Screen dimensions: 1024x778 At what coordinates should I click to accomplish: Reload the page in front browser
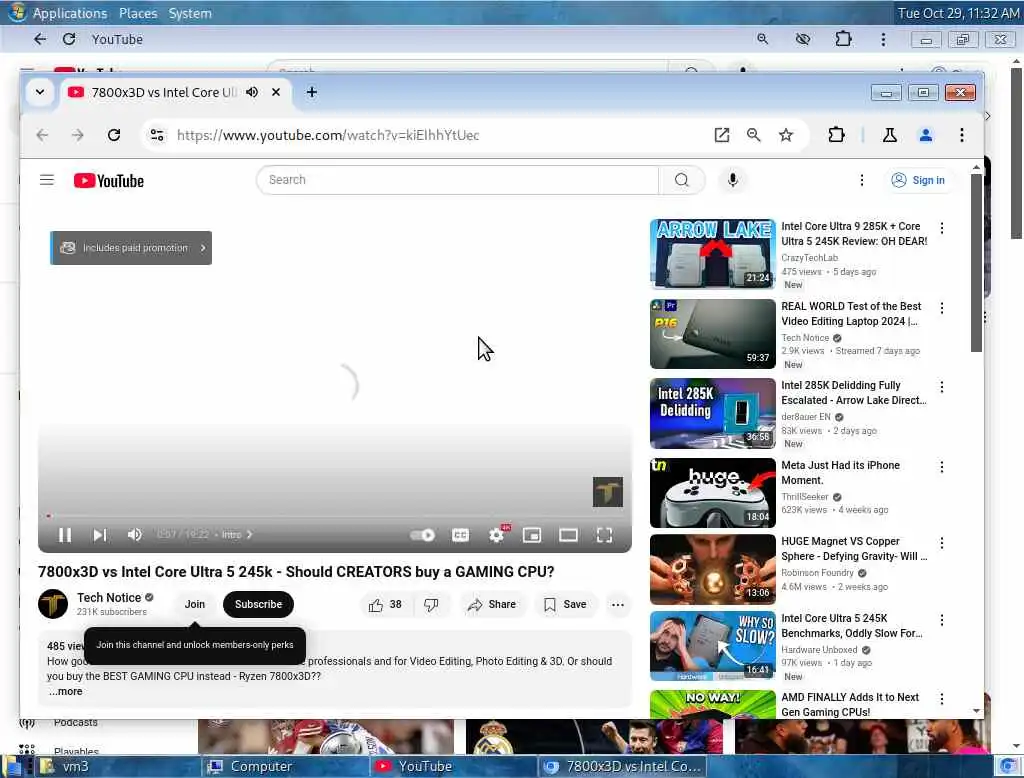click(114, 135)
